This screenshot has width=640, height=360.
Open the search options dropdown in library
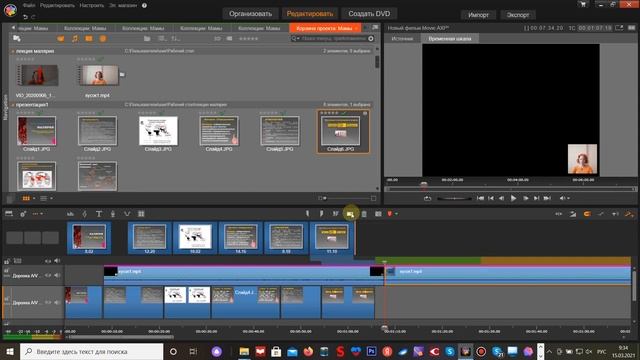[x=296, y=39]
